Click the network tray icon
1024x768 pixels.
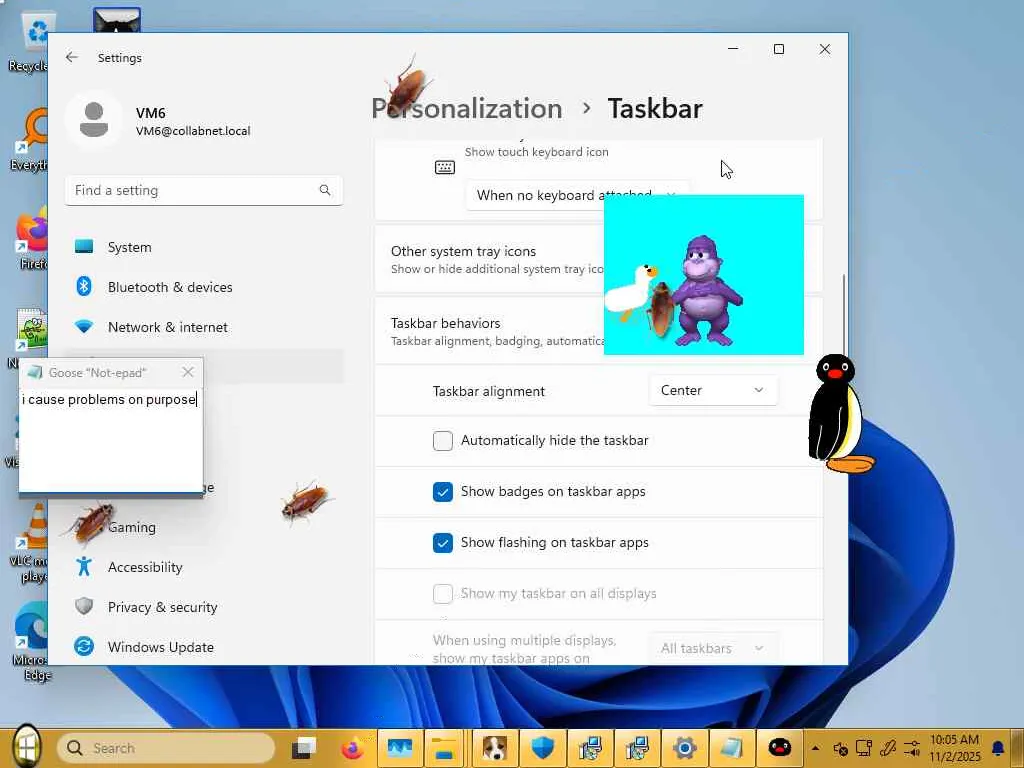864,748
